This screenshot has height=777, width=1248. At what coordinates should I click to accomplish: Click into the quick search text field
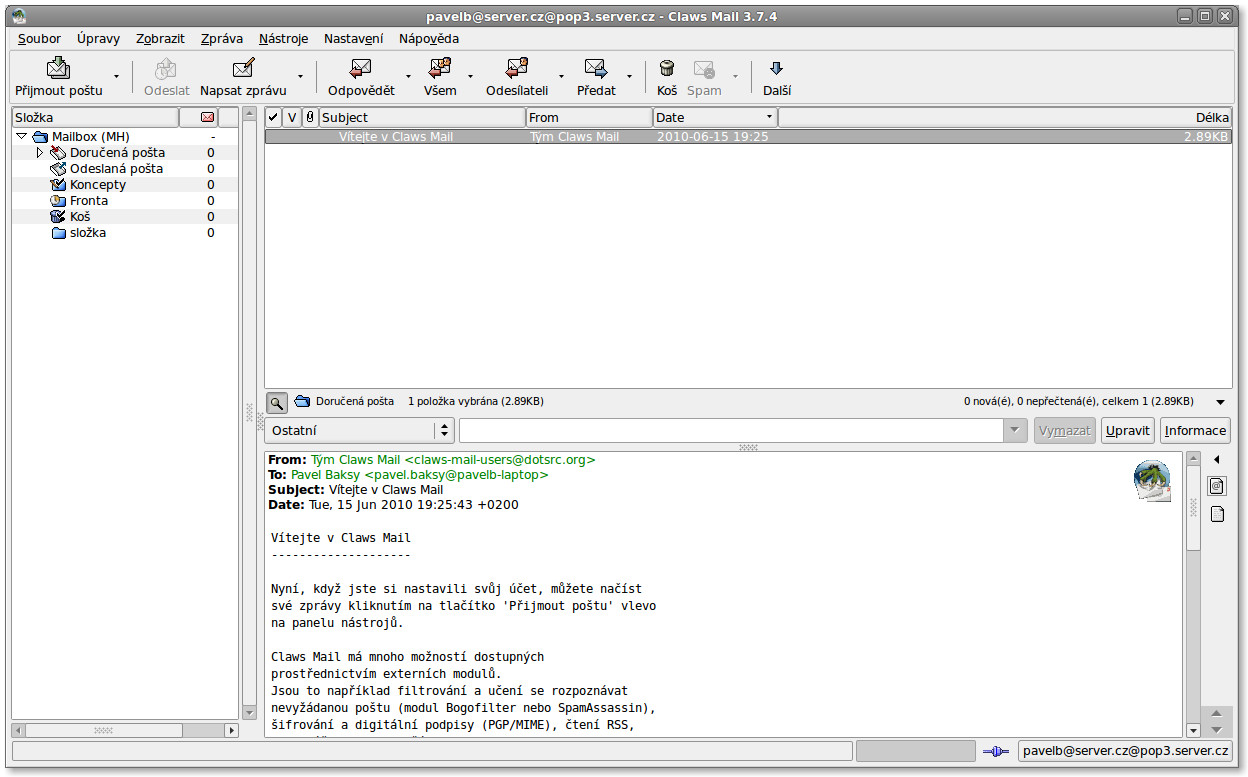point(732,431)
